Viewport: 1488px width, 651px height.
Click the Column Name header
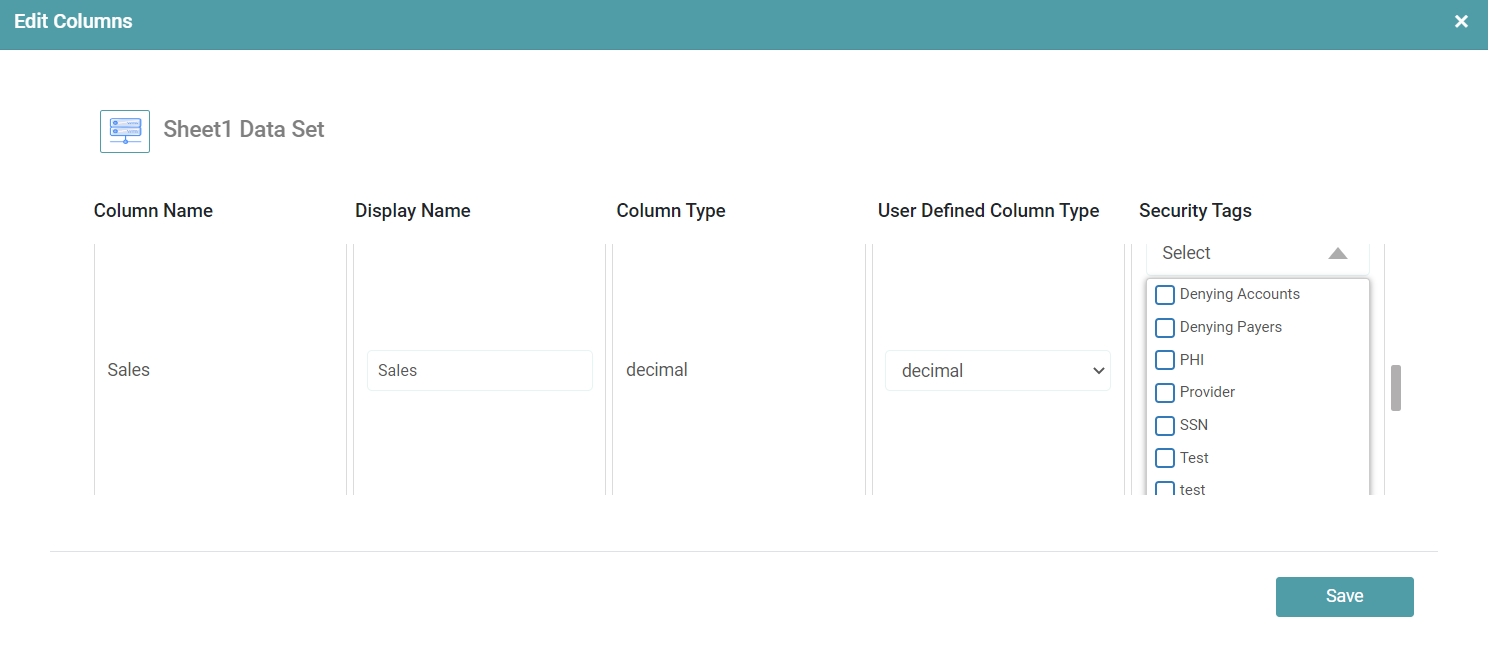[x=153, y=211]
